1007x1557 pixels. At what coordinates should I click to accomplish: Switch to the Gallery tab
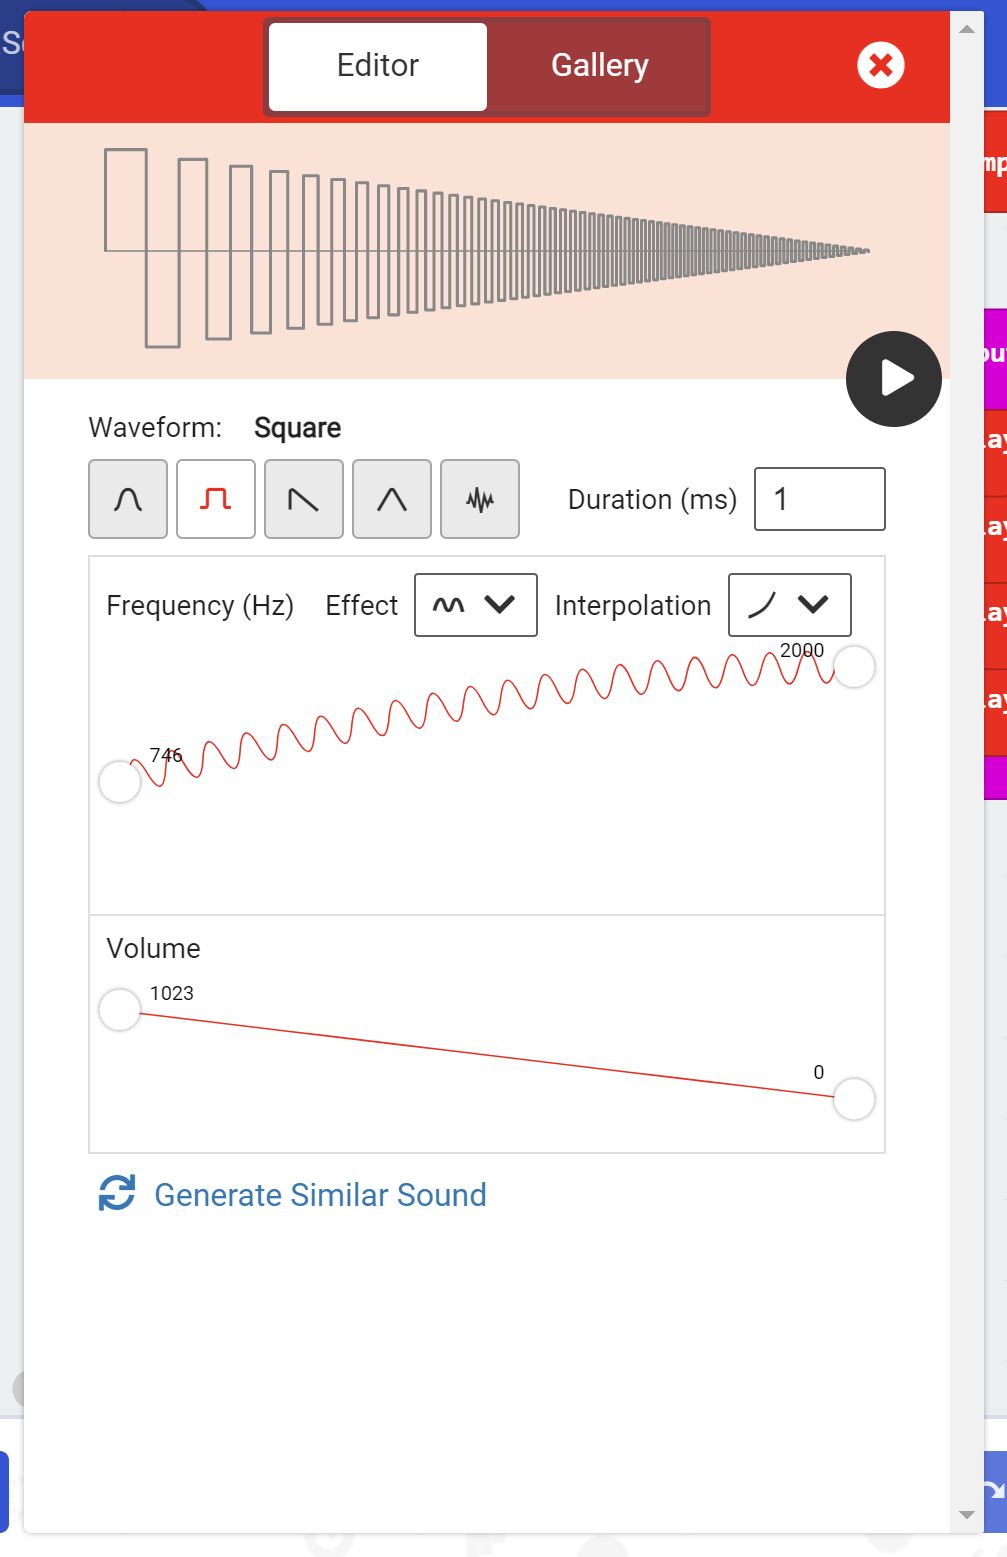[598, 65]
